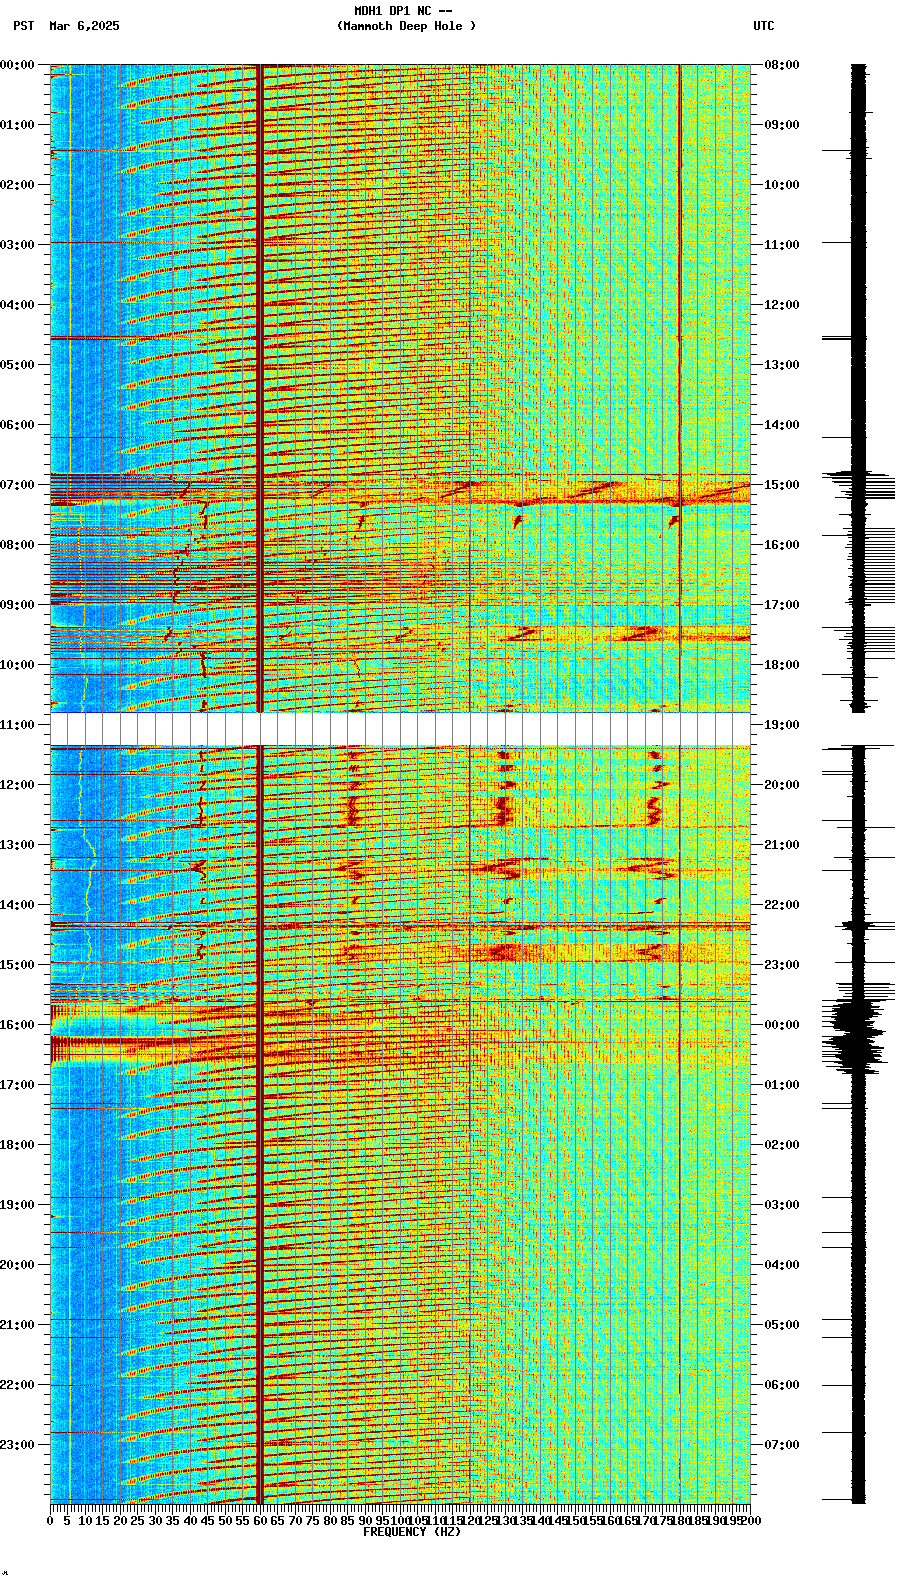The width and height of the screenshot is (902, 1584).
Task: Click the 02:00 label on PST axis
Action: pyautogui.click(x=17, y=185)
